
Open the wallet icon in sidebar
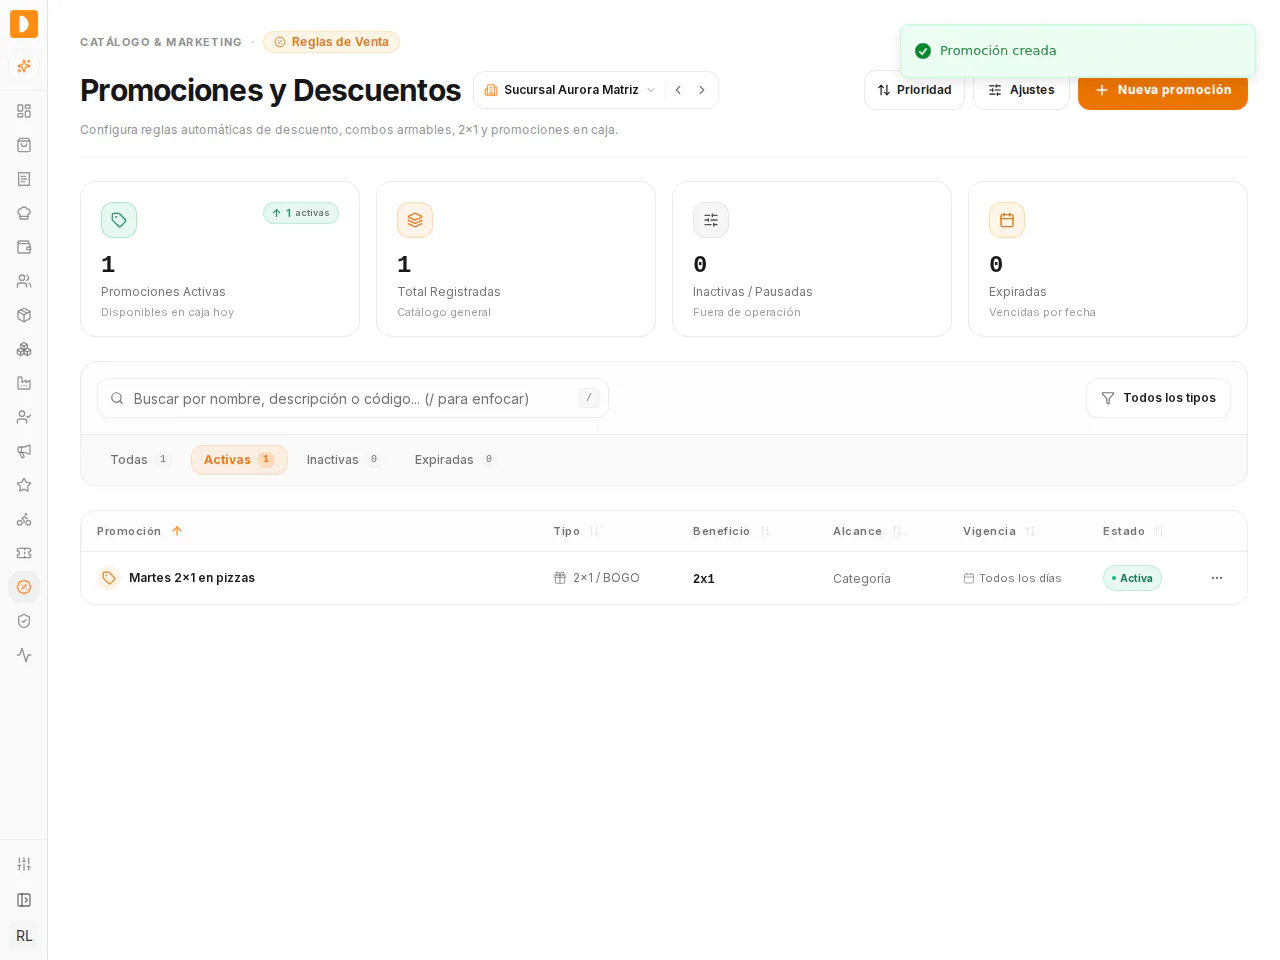24,247
